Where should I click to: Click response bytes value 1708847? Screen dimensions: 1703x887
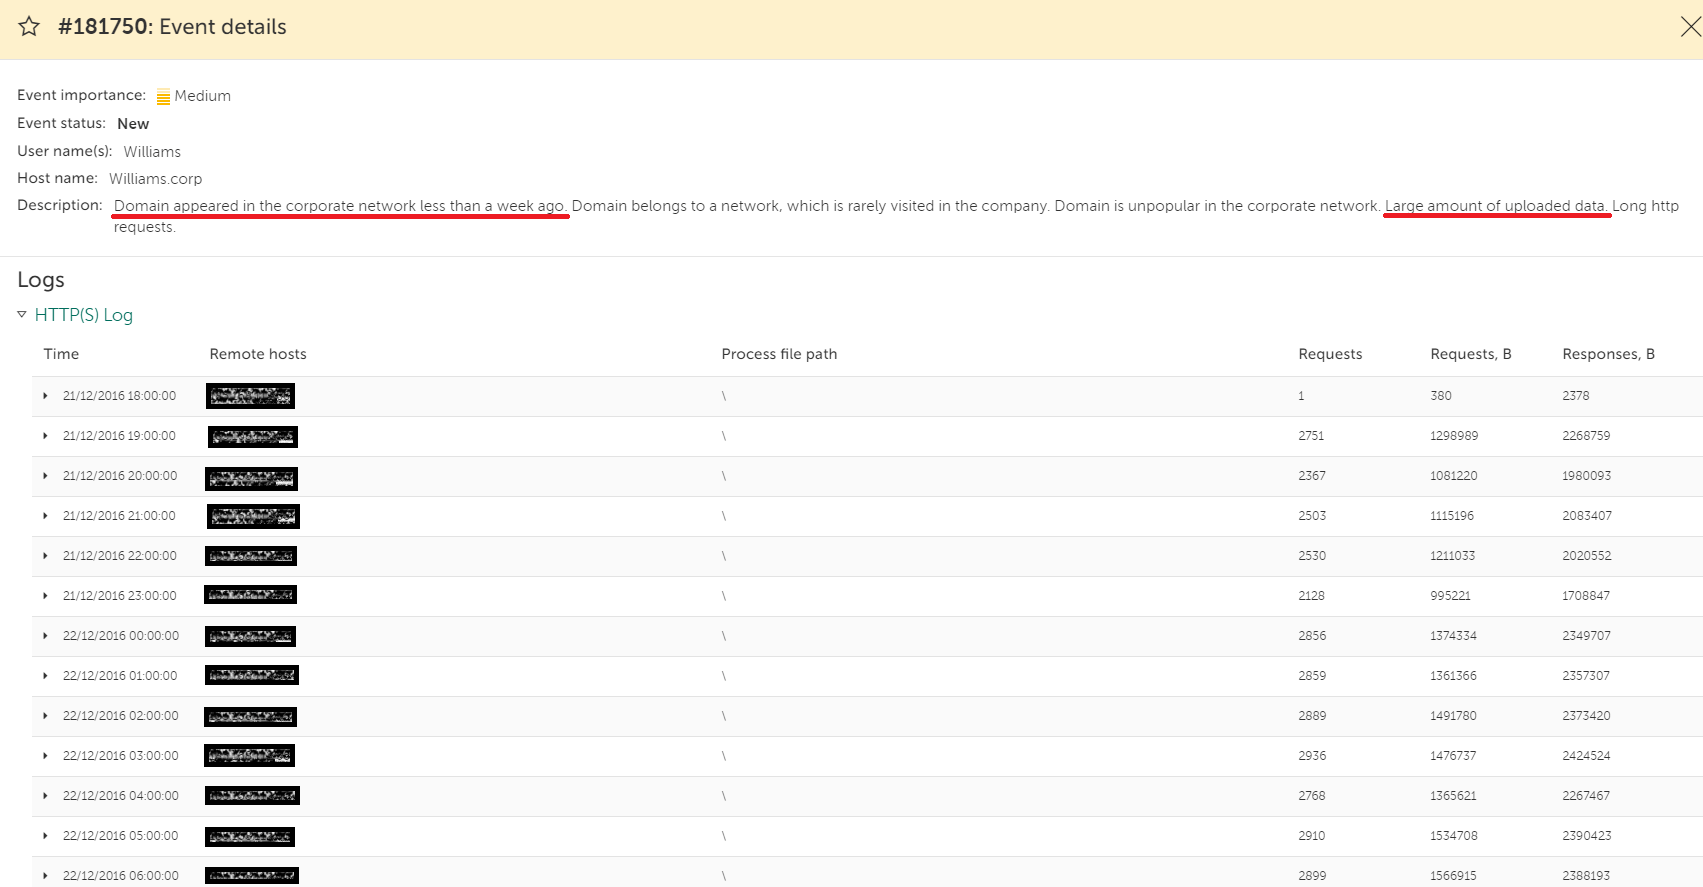(x=1586, y=596)
